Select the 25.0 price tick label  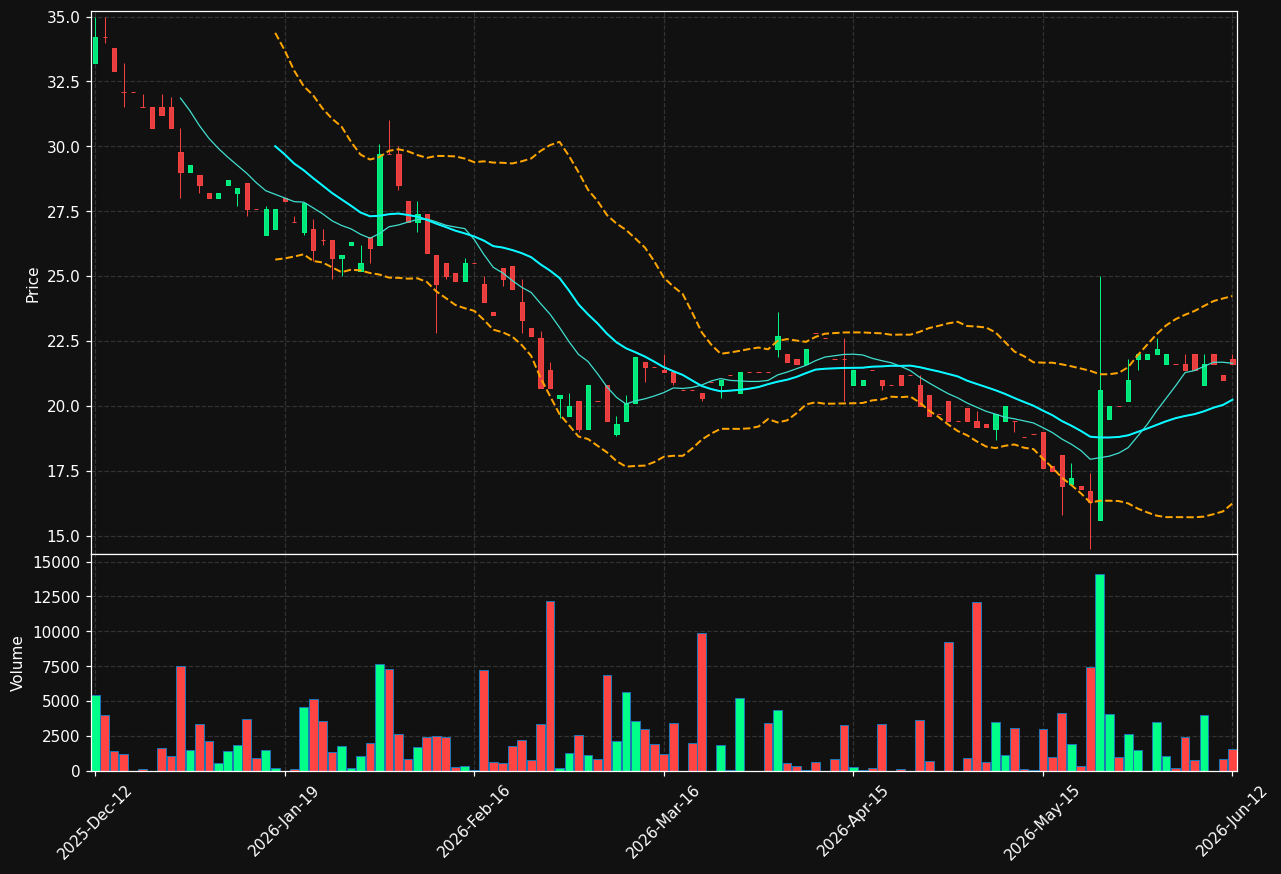[64, 277]
